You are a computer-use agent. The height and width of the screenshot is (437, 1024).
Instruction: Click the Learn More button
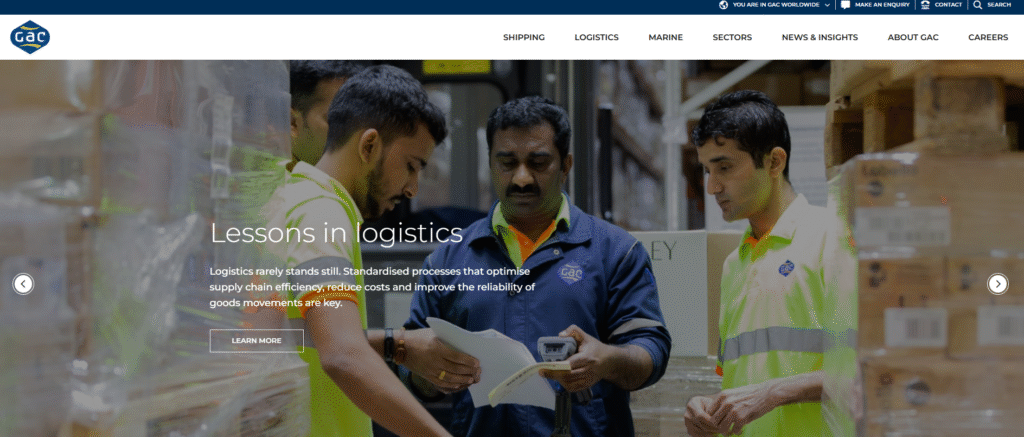click(x=257, y=340)
